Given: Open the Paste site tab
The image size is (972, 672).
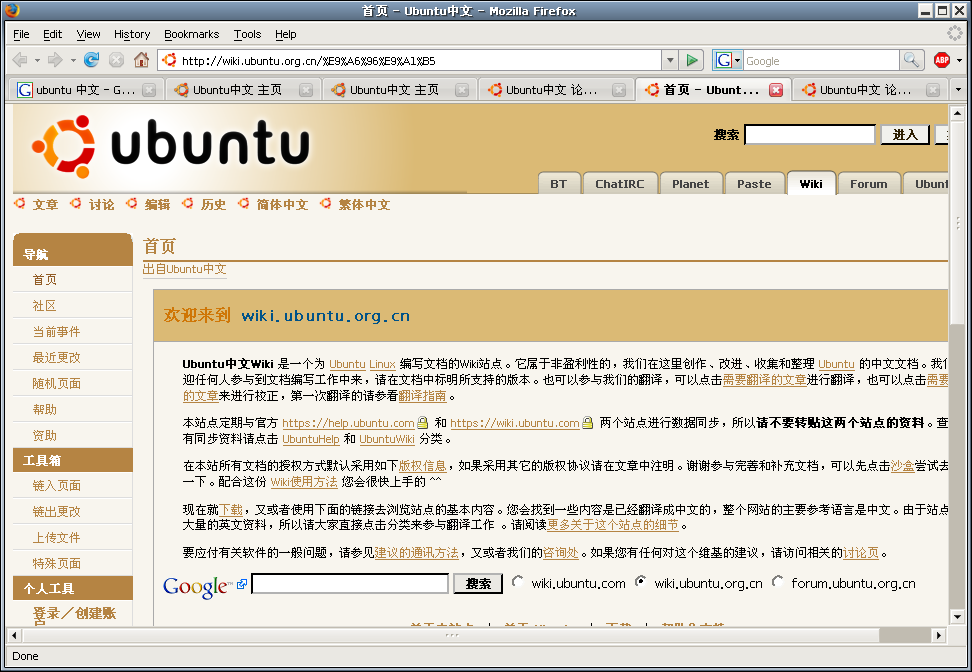Looking at the screenshot, I should point(754,183).
